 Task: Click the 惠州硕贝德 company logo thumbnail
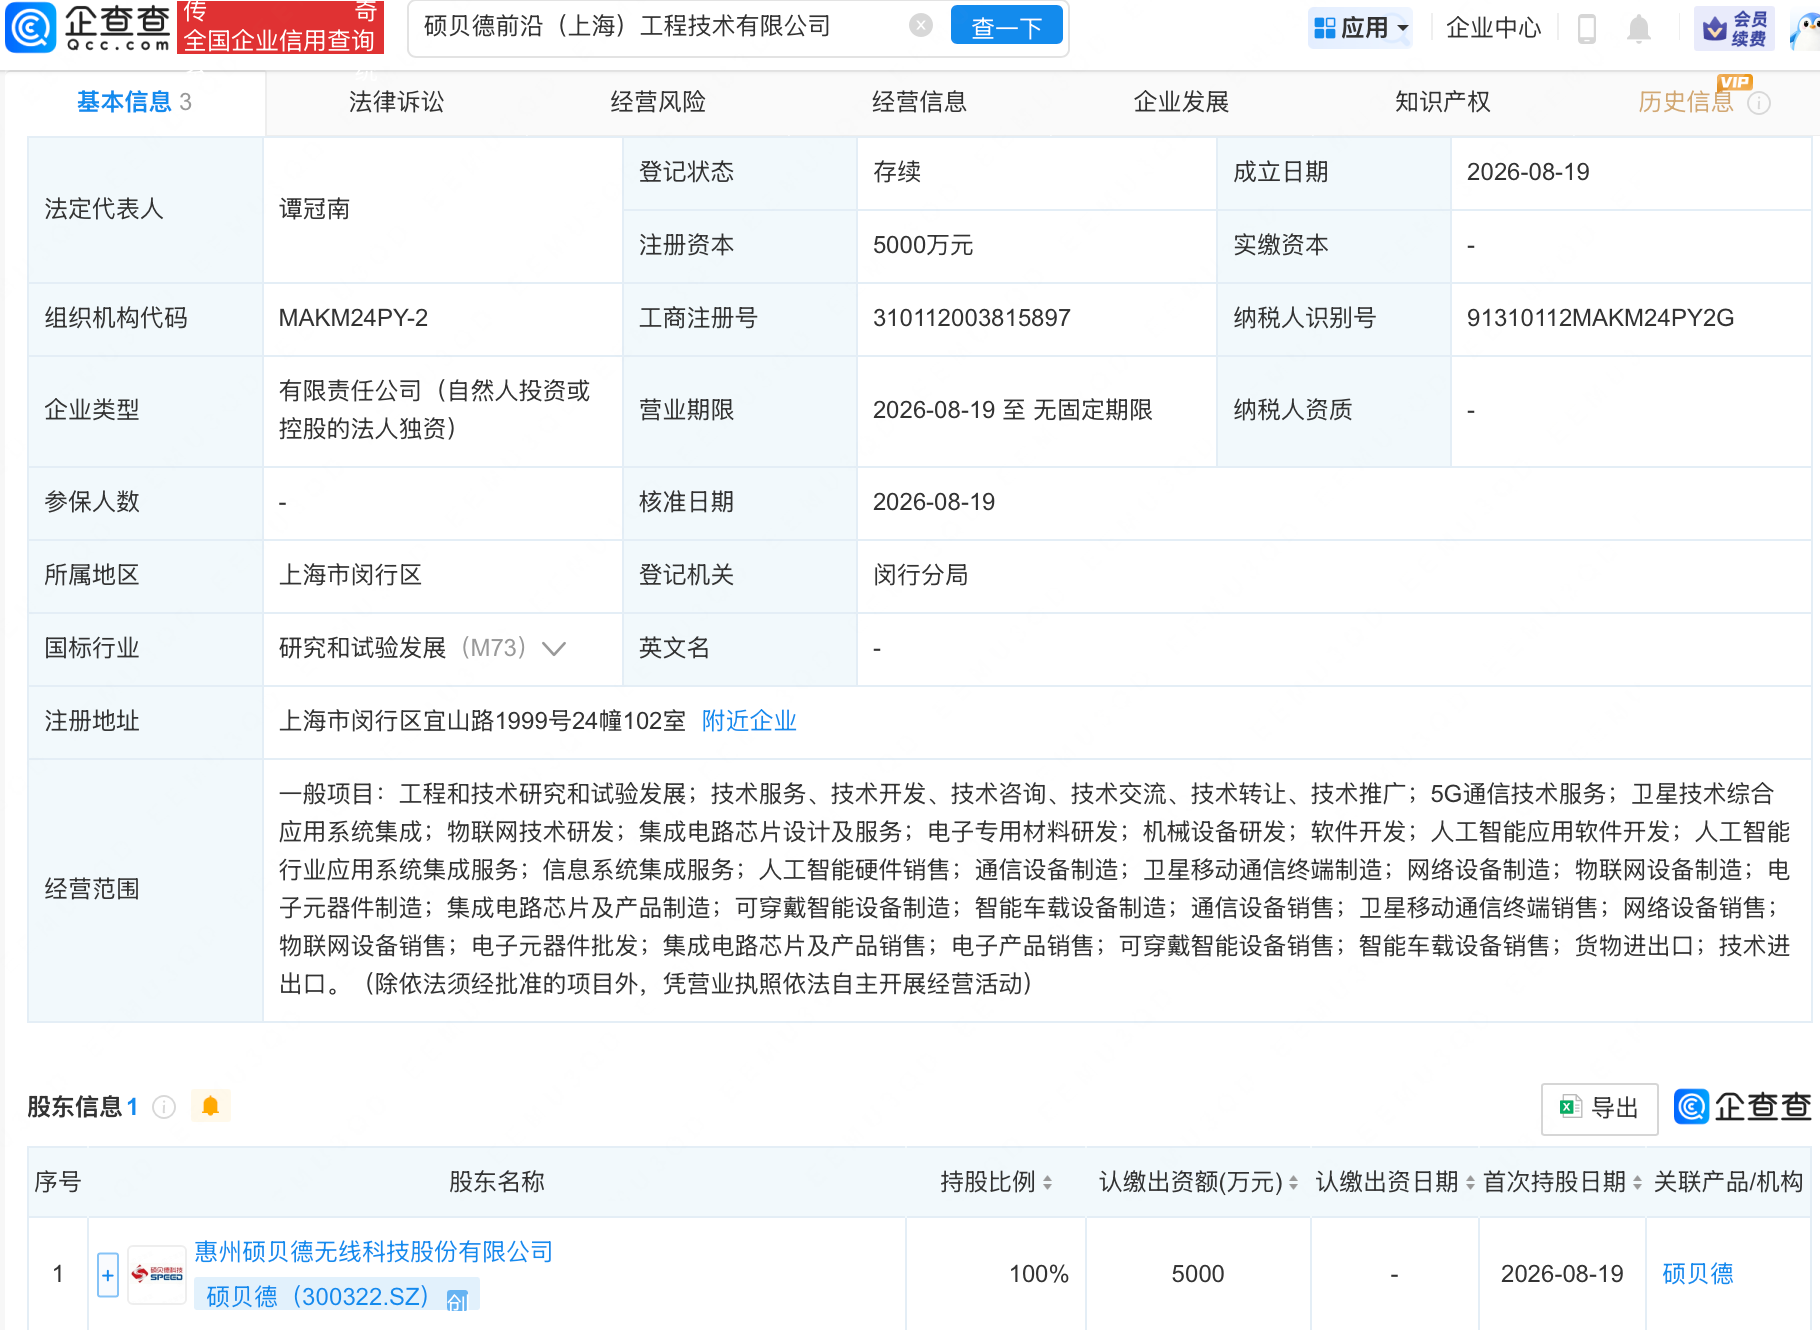coord(158,1275)
